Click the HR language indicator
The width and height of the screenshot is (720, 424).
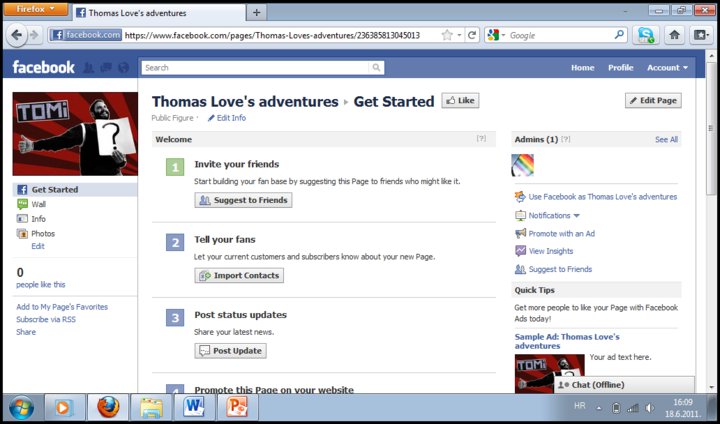pyautogui.click(x=579, y=406)
